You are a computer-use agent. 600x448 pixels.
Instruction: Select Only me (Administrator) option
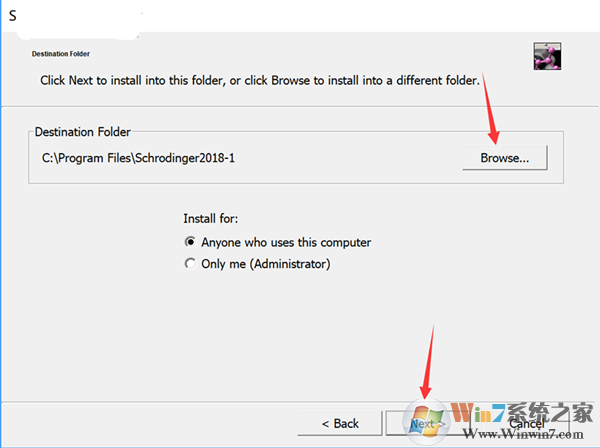pos(257,264)
